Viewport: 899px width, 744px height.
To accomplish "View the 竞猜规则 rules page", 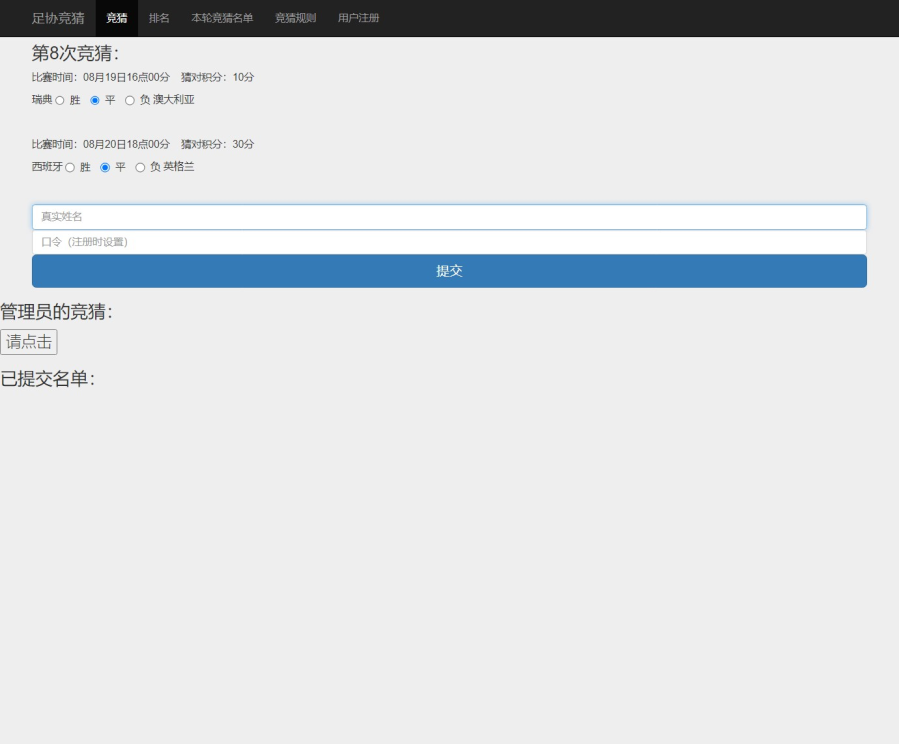I will pos(295,18).
